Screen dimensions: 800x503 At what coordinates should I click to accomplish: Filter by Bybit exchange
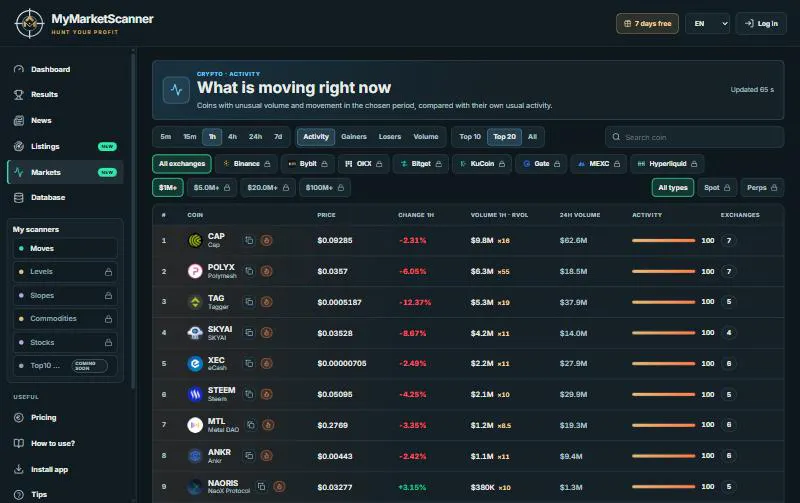(308, 164)
